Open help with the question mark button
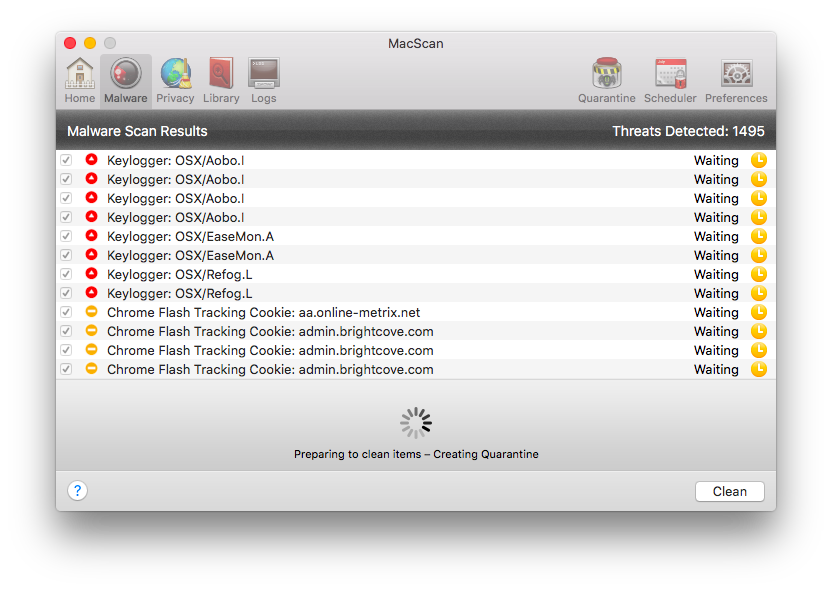Screen dimensions: 832x591 78,491
